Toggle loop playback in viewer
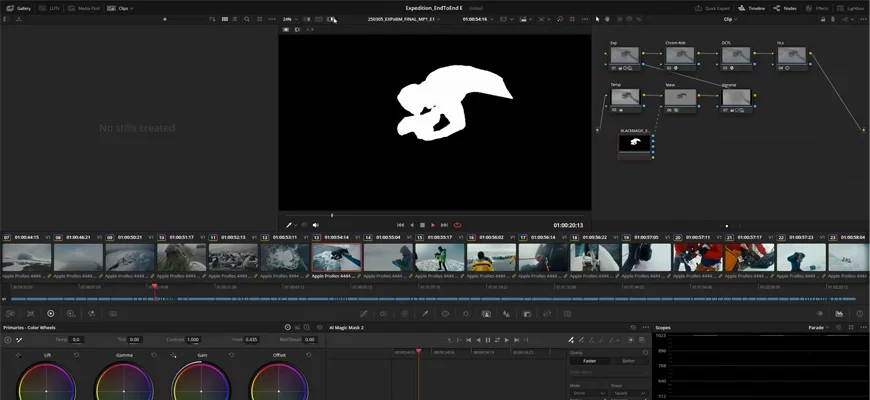This screenshot has height=400, width=870. click(457, 225)
